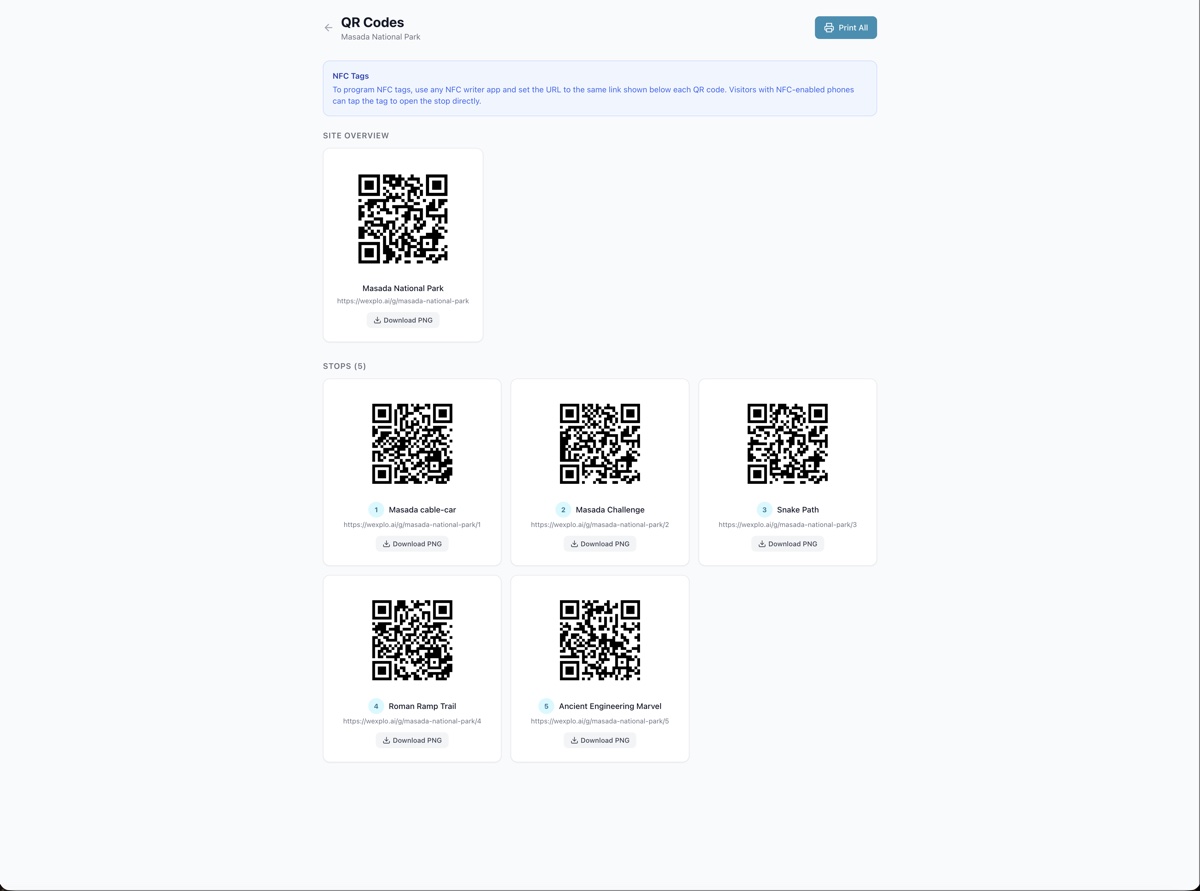Screen dimensions: 1200x891
Task: Click the number 5 badge by Ancient Engineering Marvel
Action: [x=546, y=706]
